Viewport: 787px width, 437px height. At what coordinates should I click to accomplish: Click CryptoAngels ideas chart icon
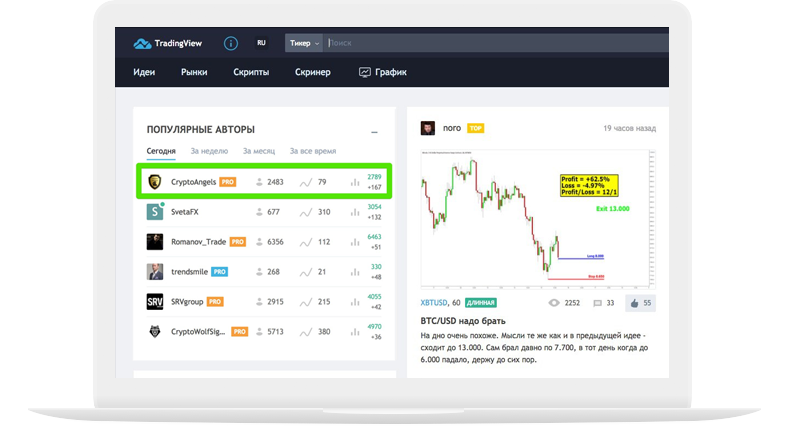pyautogui.click(x=306, y=183)
